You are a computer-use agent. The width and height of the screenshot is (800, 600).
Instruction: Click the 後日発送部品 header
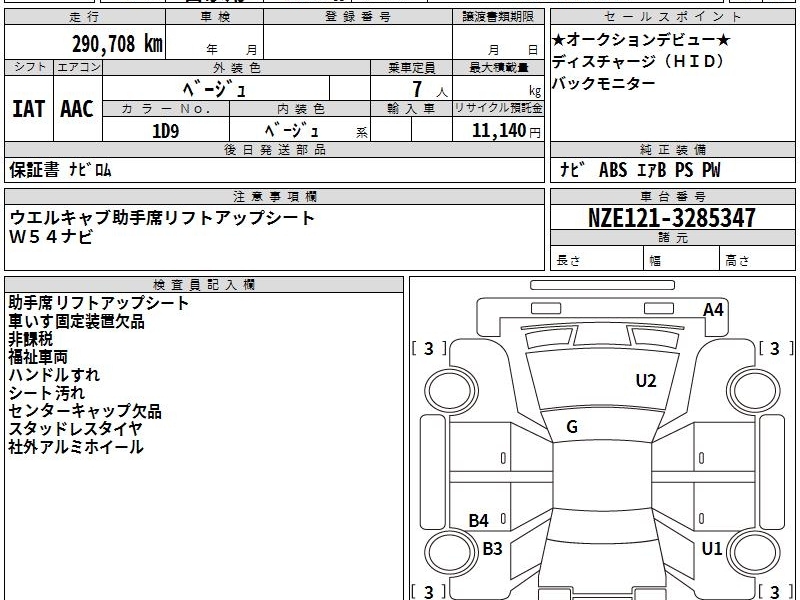[x=274, y=149]
